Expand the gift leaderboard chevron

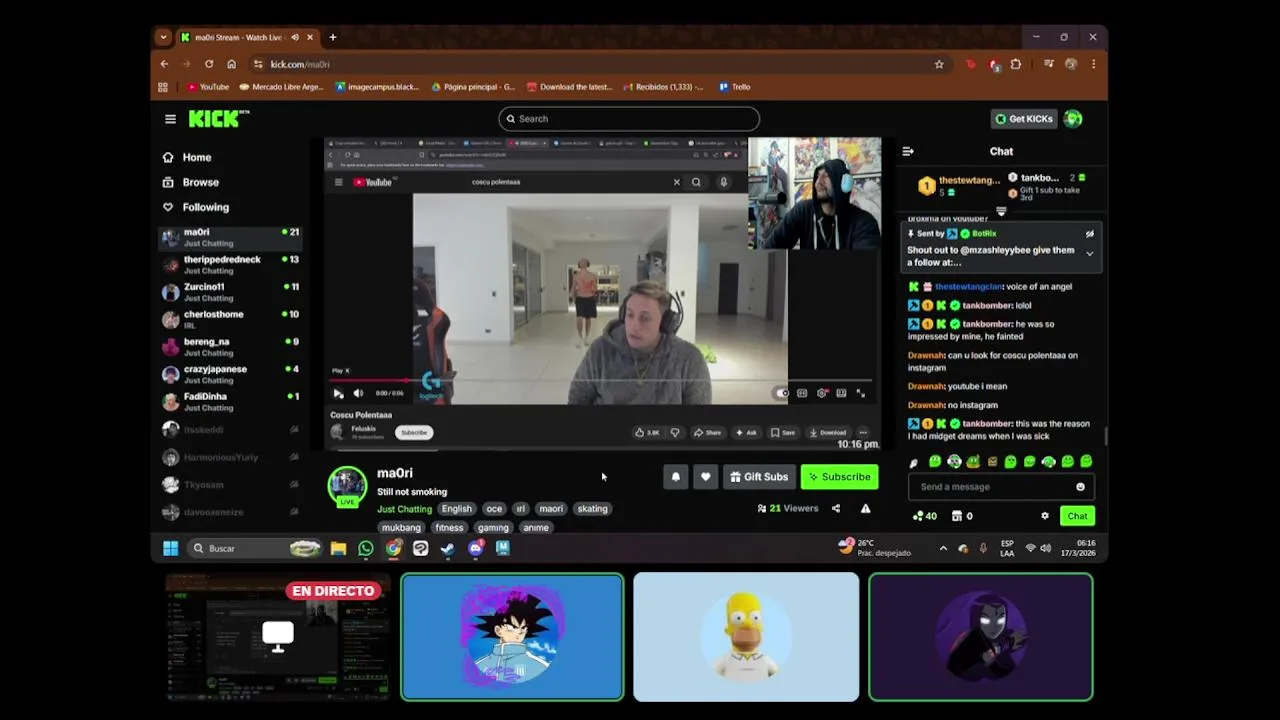pyautogui.click(x=1001, y=211)
